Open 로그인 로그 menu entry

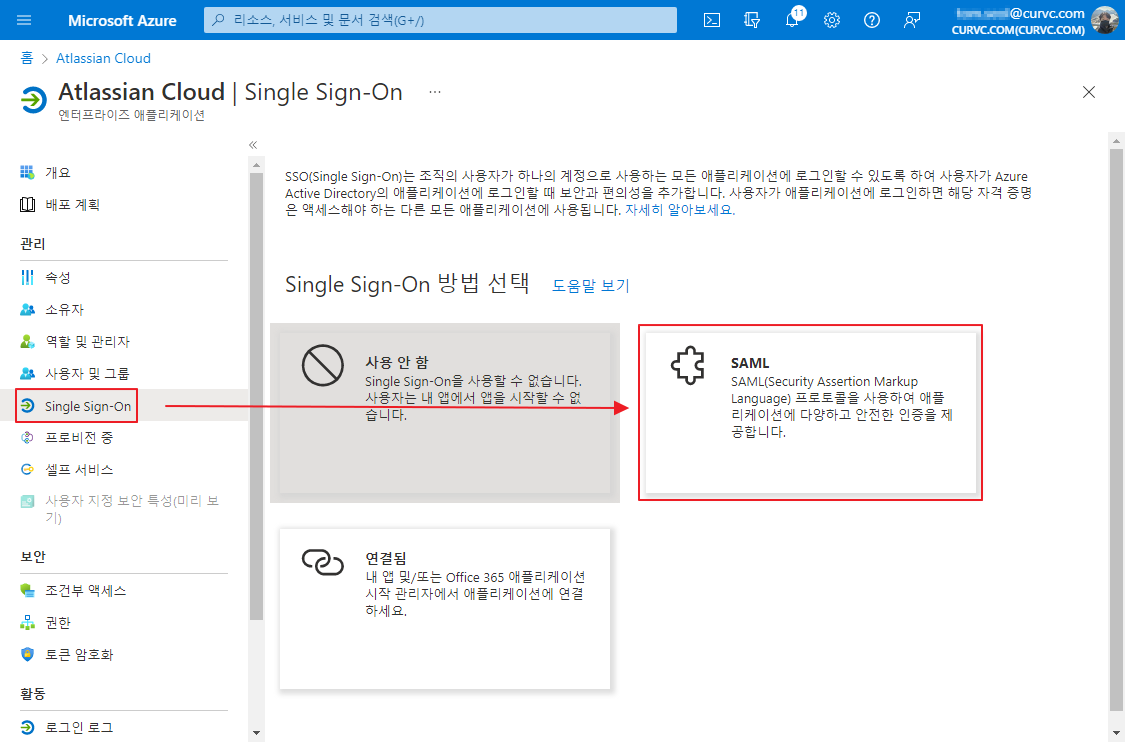point(79,727)
